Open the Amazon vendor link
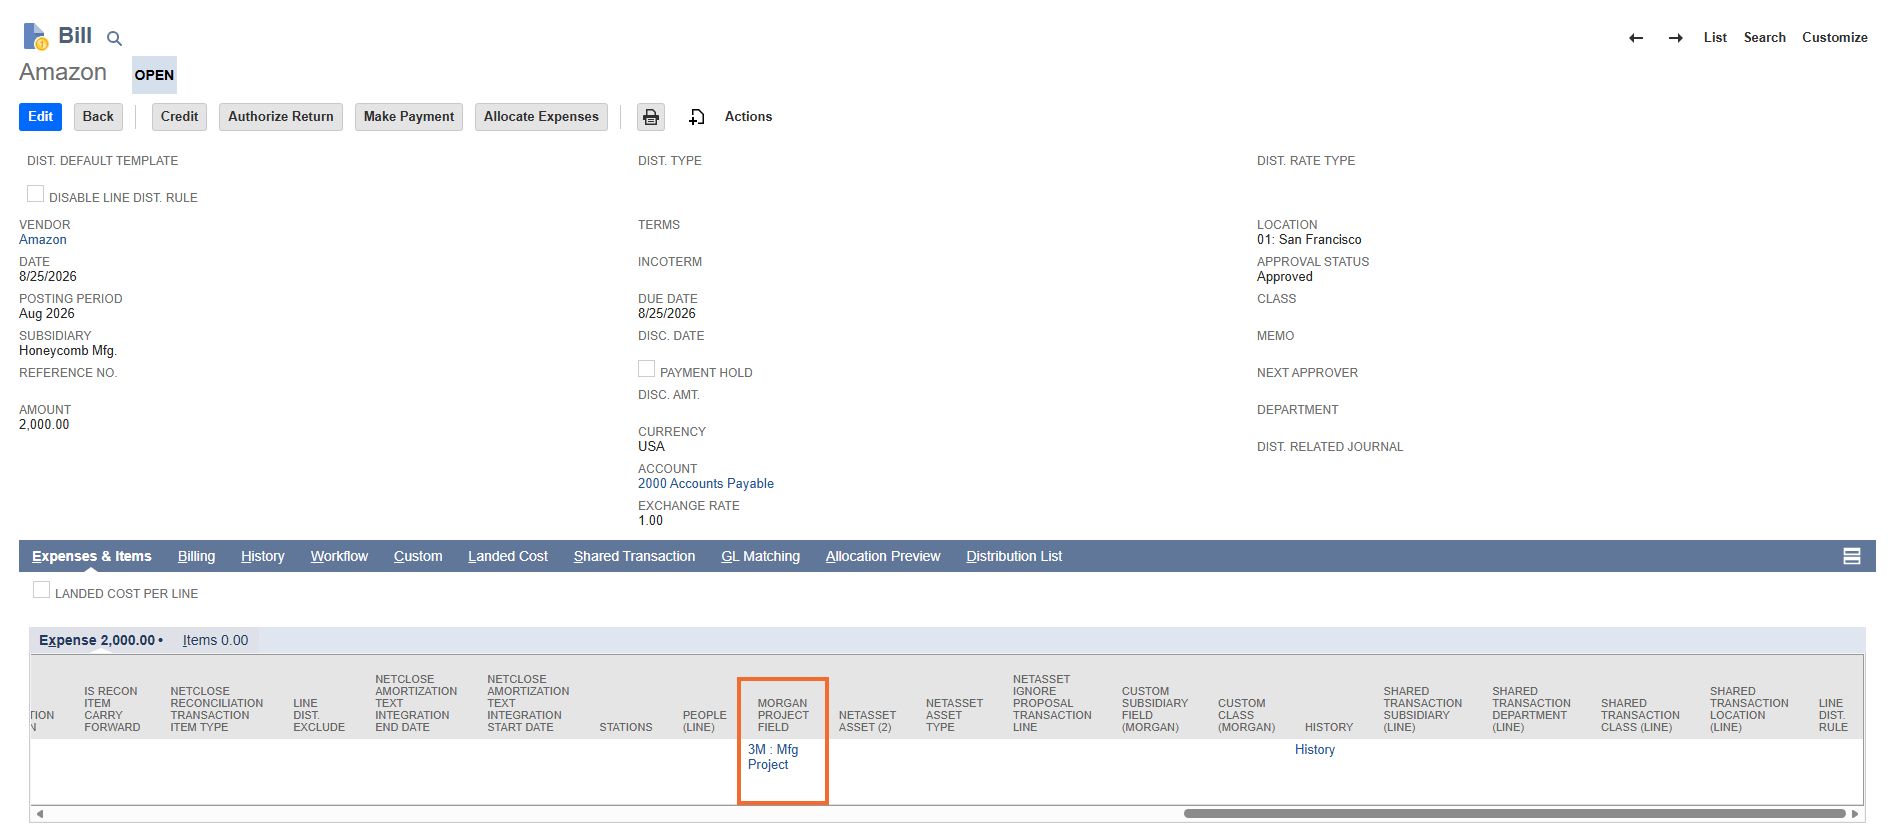The width and height of the screenshot is (1896, 839). pyautogui.click(x=43, y=240)
